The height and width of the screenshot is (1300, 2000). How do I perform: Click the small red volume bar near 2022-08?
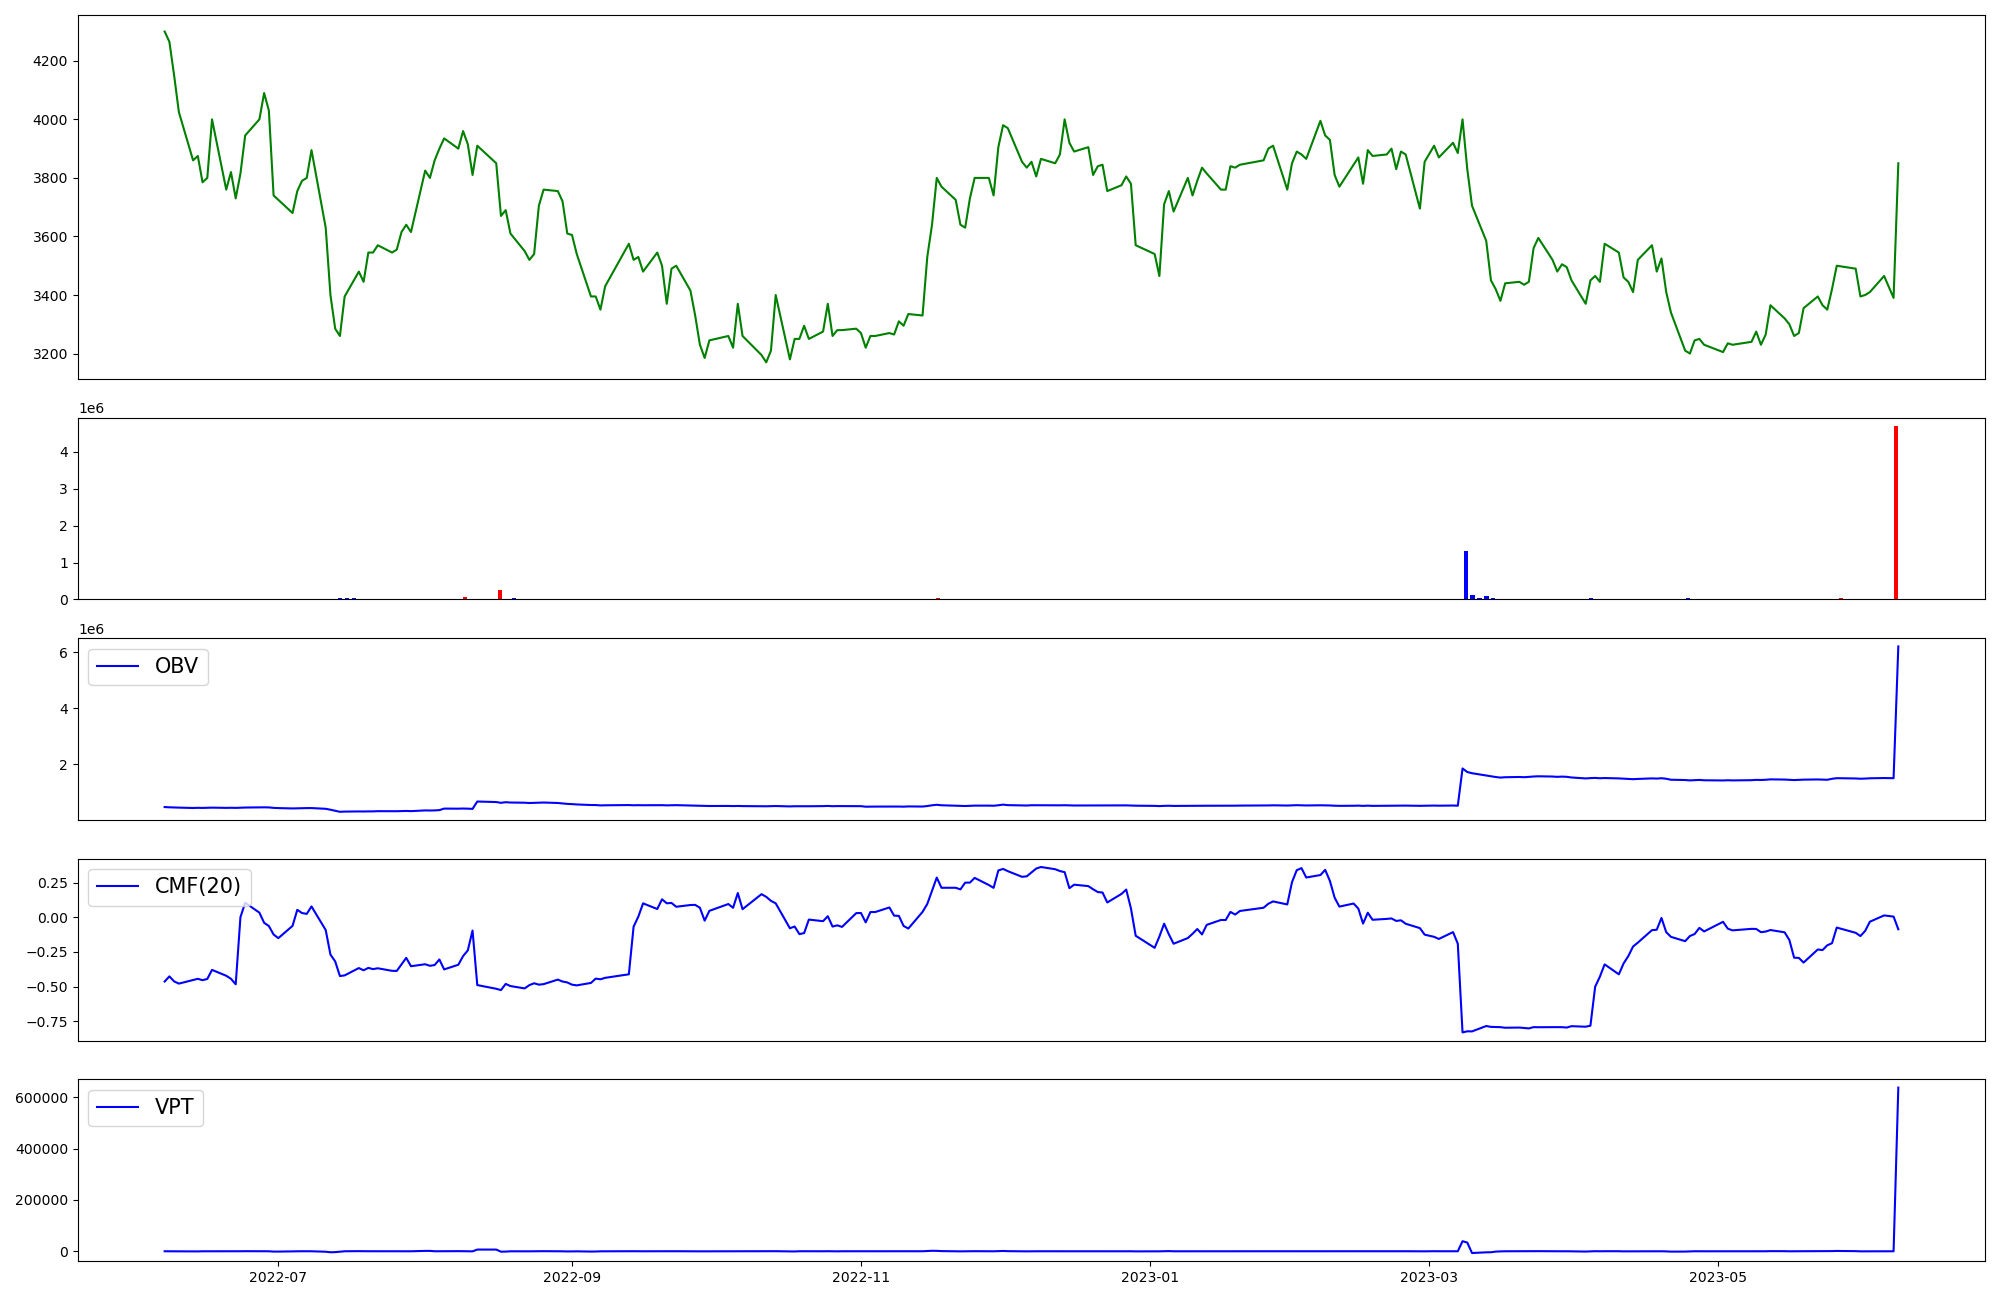coord(500,595)
